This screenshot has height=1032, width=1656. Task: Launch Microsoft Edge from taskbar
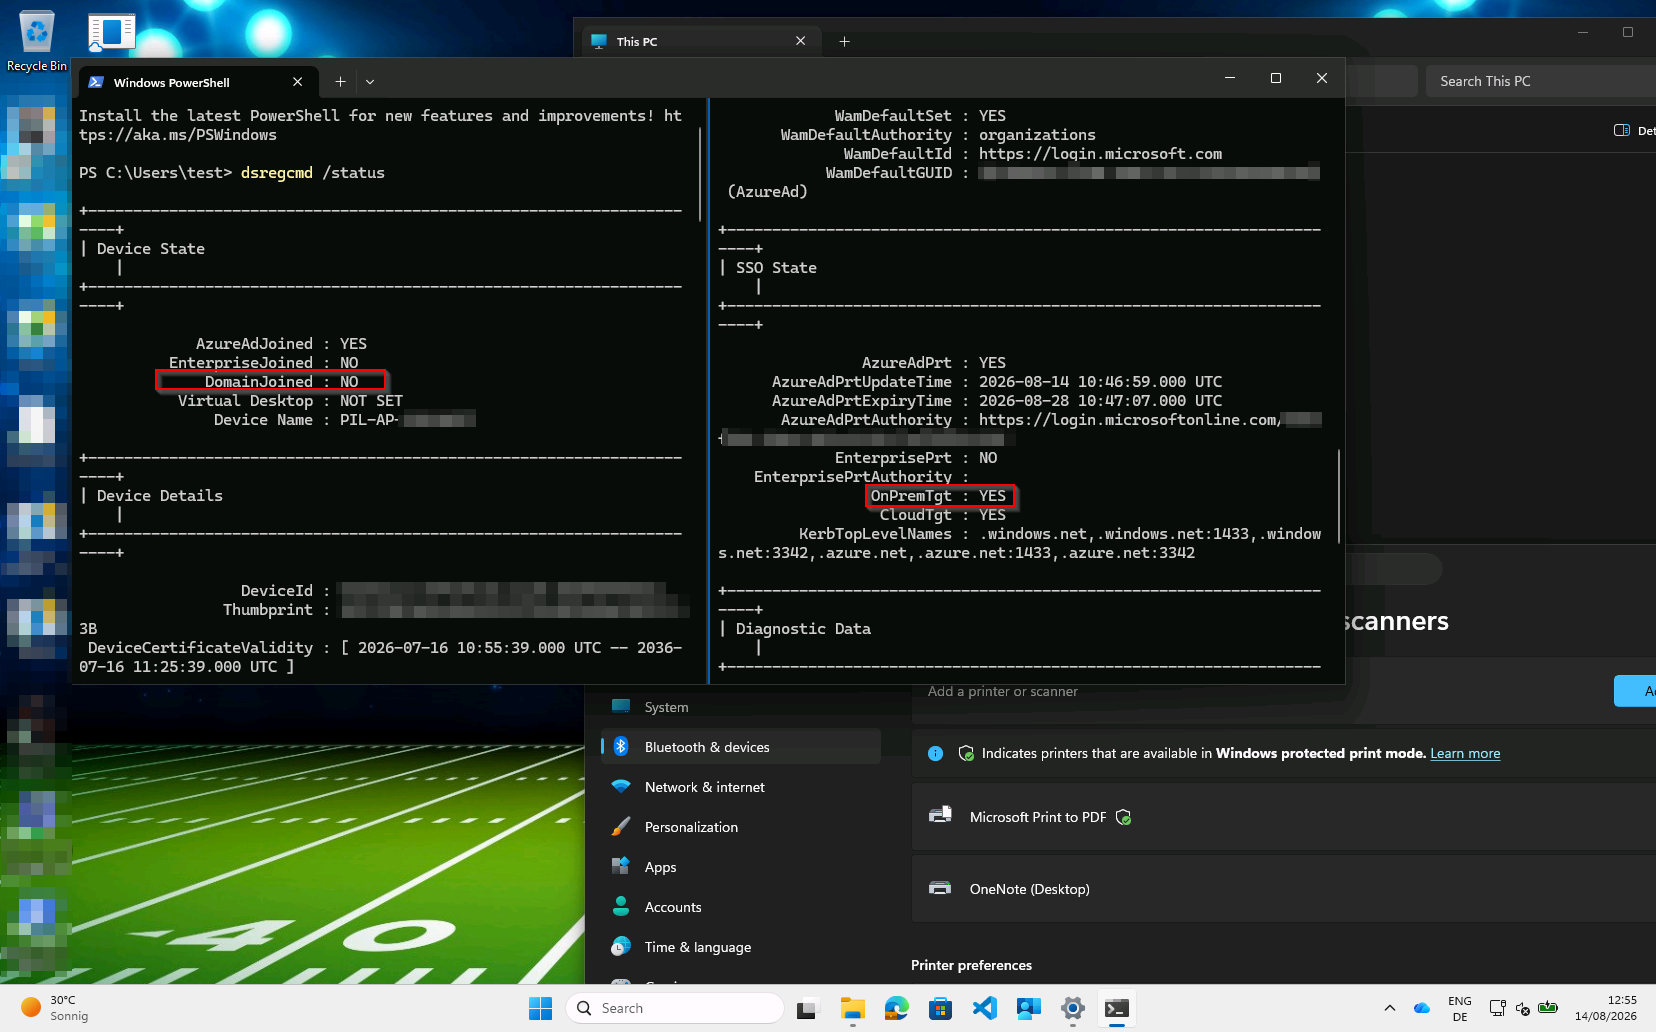(x=896, y=1008)
